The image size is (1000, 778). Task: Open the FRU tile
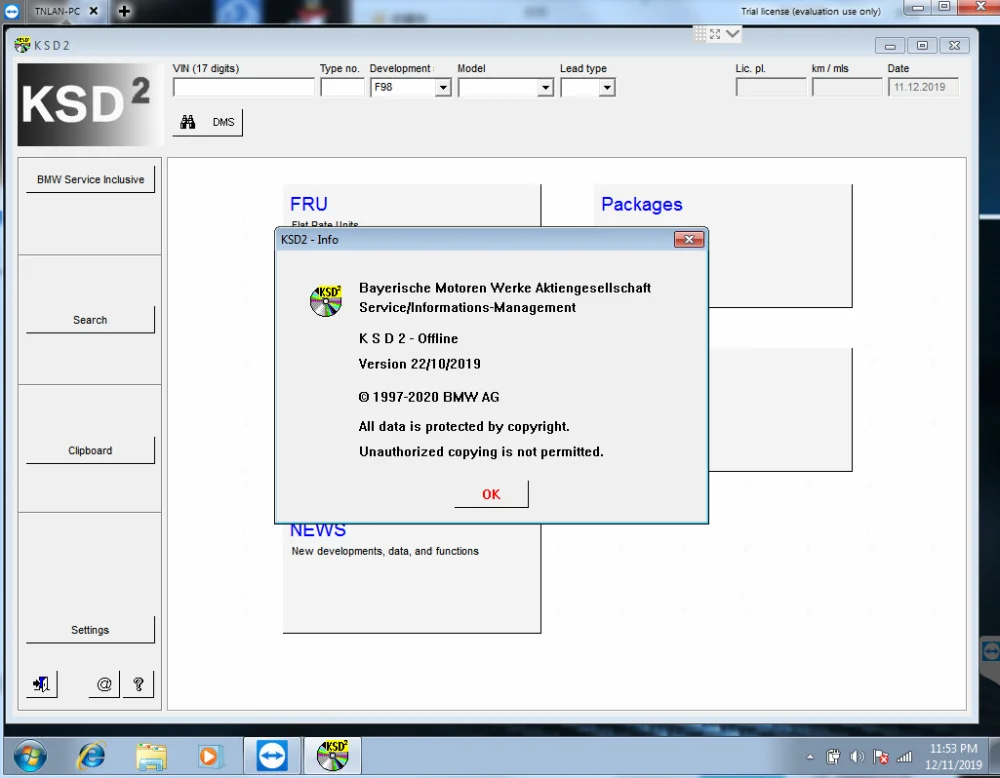411,205
